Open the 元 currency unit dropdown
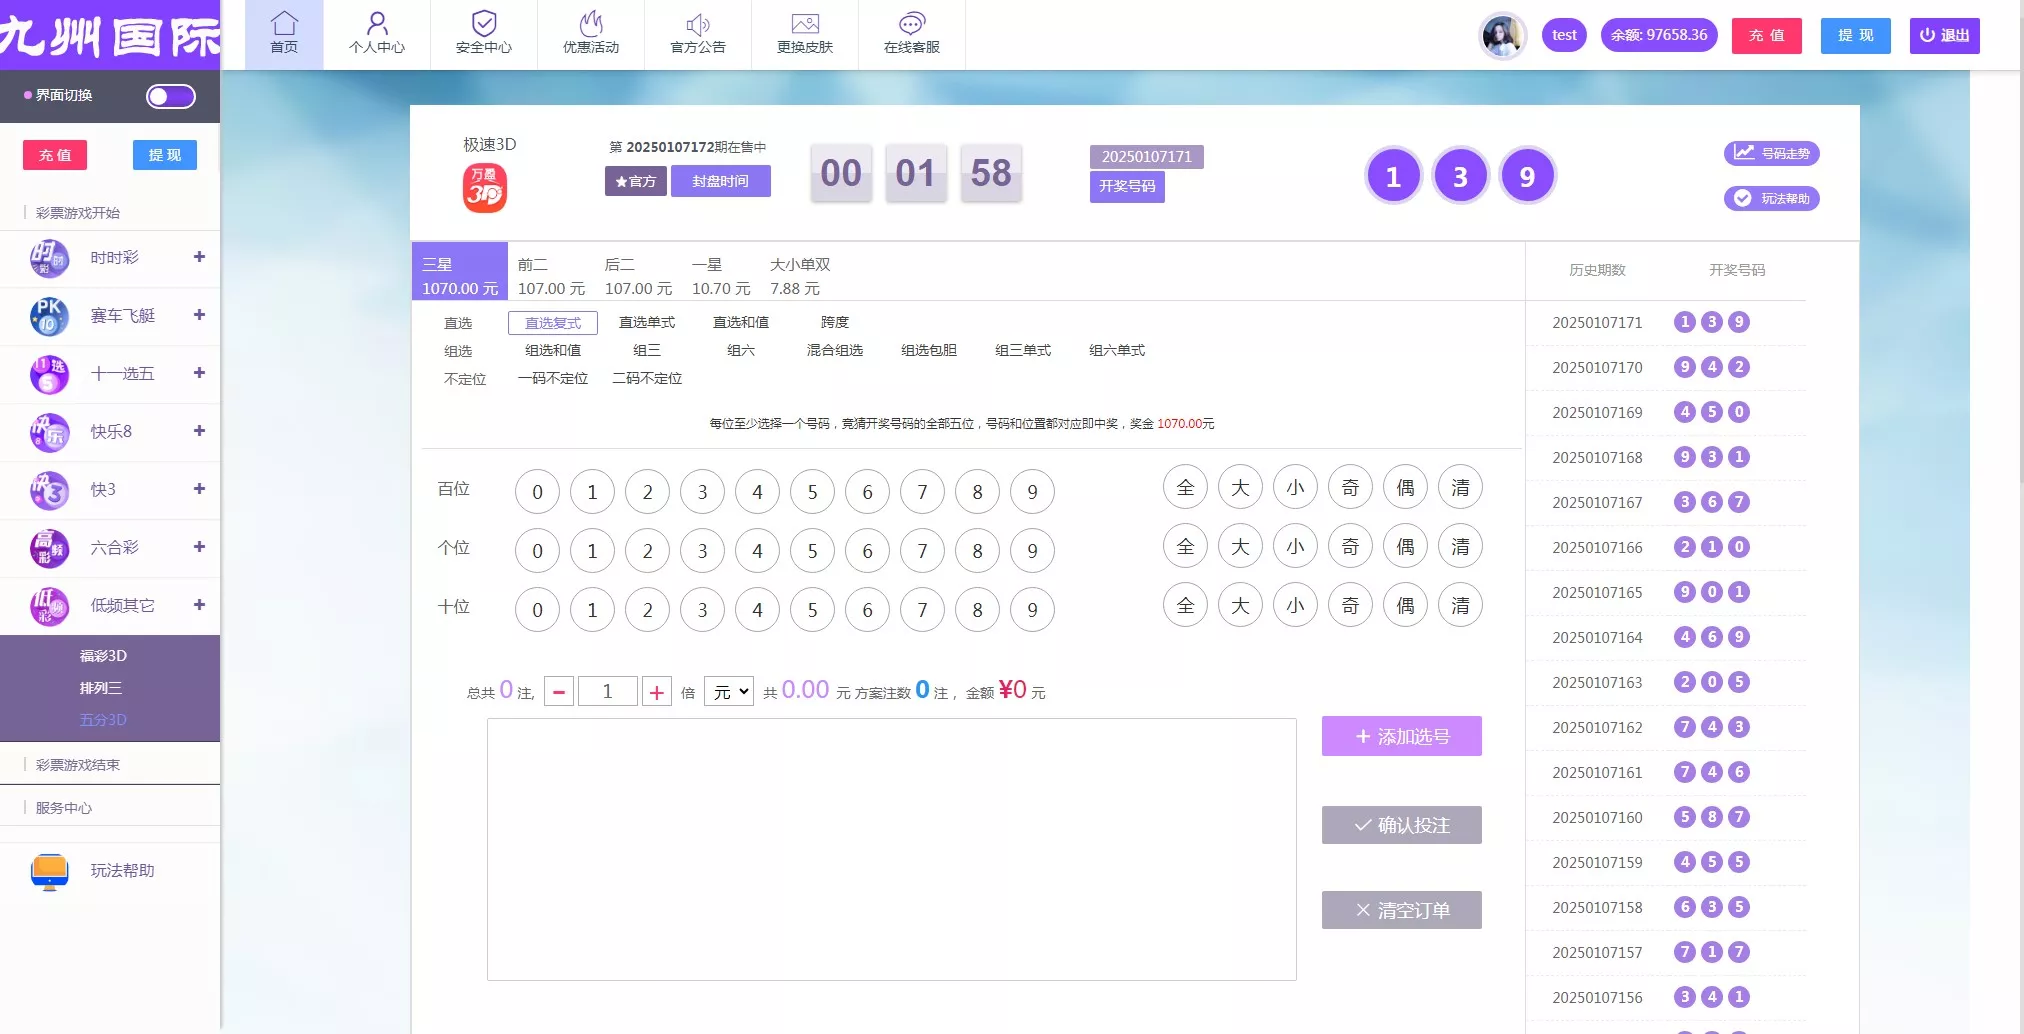The image size is (2024, 1034). [x=728, y=692]
